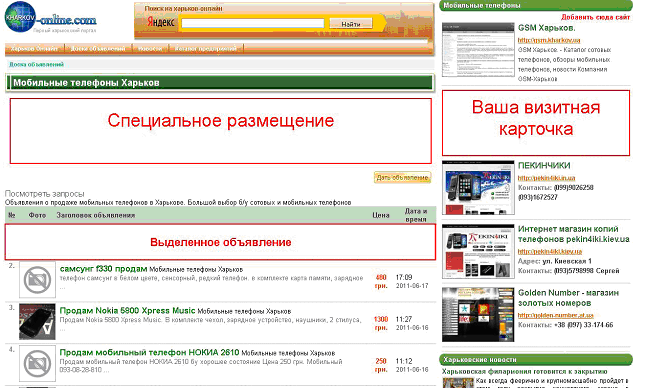The height and width of the screenshot is (388, 645).
Task: Click the no-photo placeholder for самсунг f330 ad
Action: tap(37, 280)
